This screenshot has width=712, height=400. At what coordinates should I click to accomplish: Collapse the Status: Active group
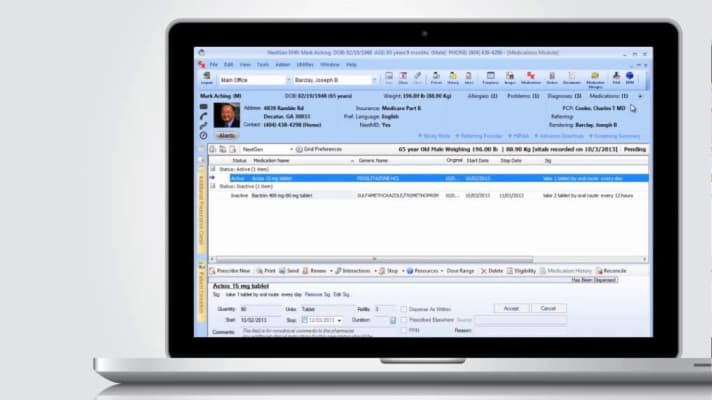(x=211, y=169)
